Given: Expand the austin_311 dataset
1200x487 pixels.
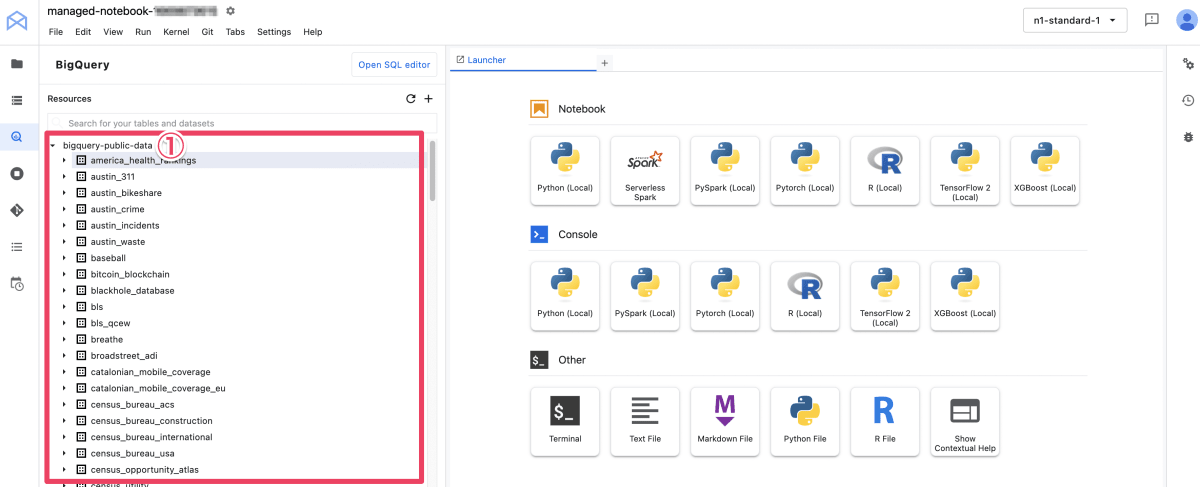Looking at the screenshot, I should point(64,177).
